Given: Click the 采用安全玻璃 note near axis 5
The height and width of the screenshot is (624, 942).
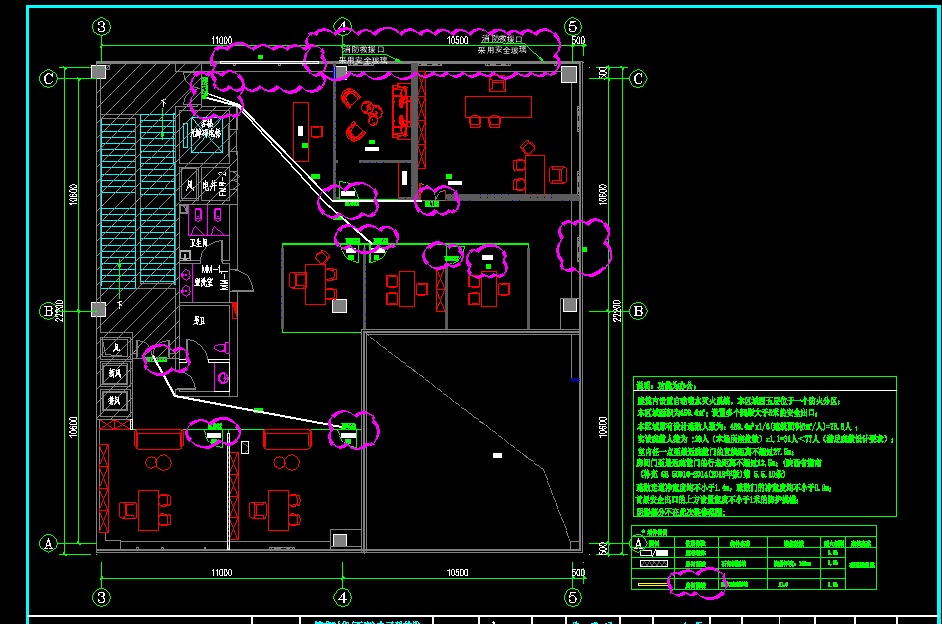Looking at the screenshot, I should tap(502, 50).
